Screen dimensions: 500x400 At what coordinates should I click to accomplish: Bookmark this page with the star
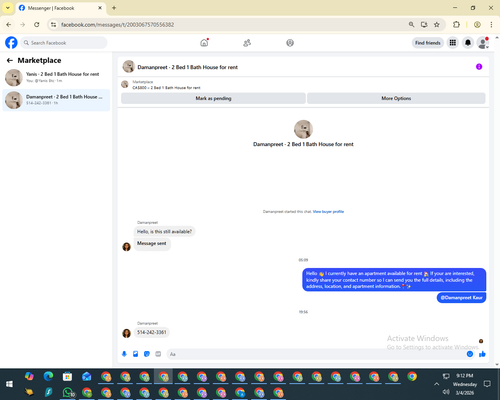point(437,25)
